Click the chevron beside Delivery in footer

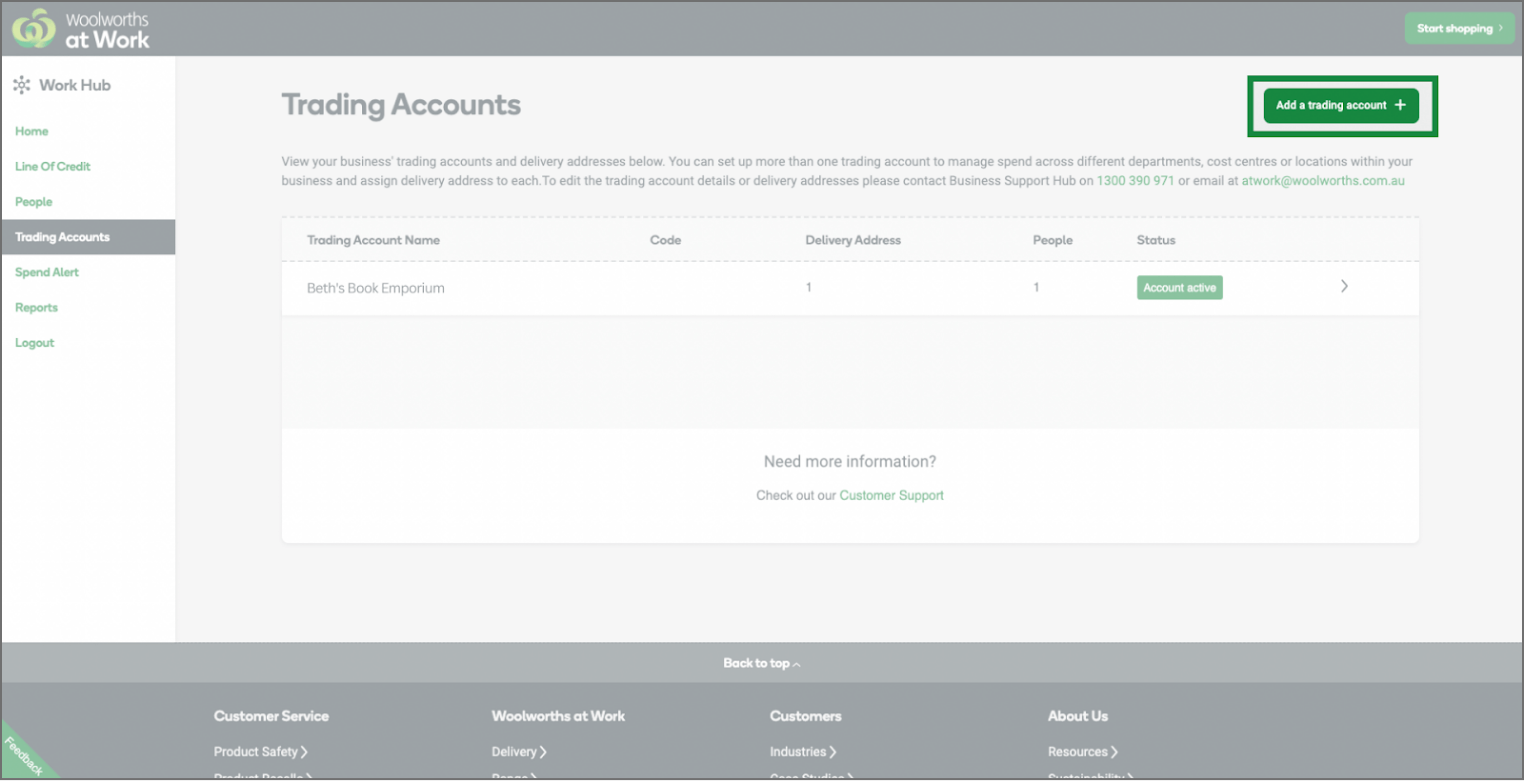544,751
